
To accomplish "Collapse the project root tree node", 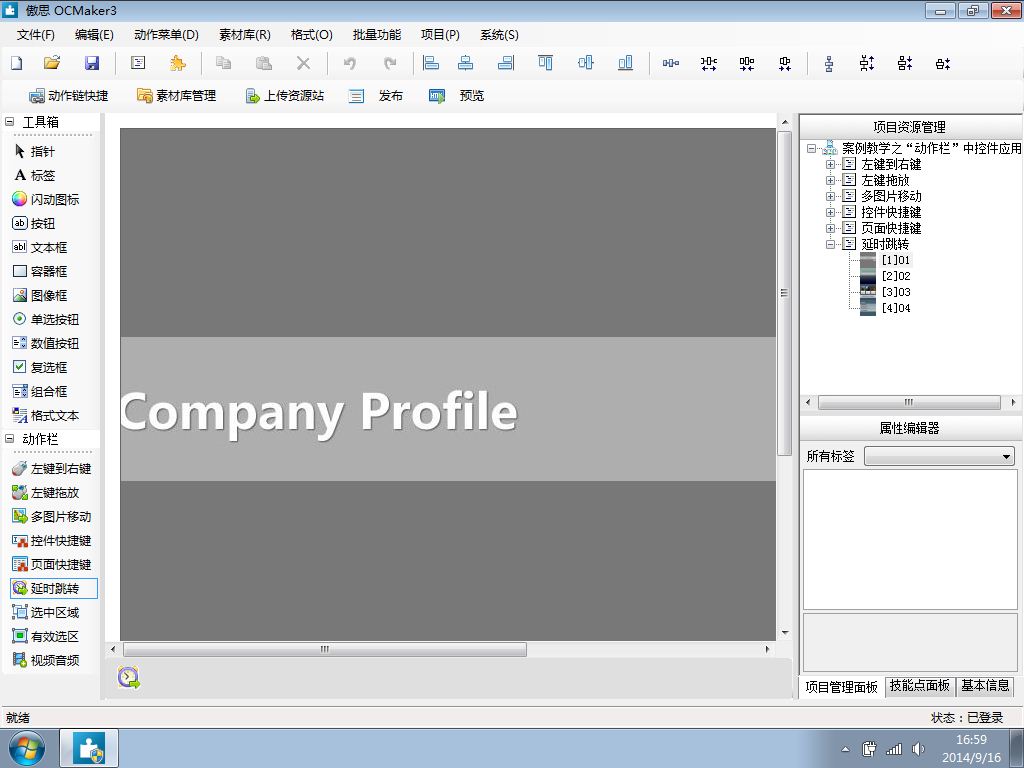I will pos(812,148).
